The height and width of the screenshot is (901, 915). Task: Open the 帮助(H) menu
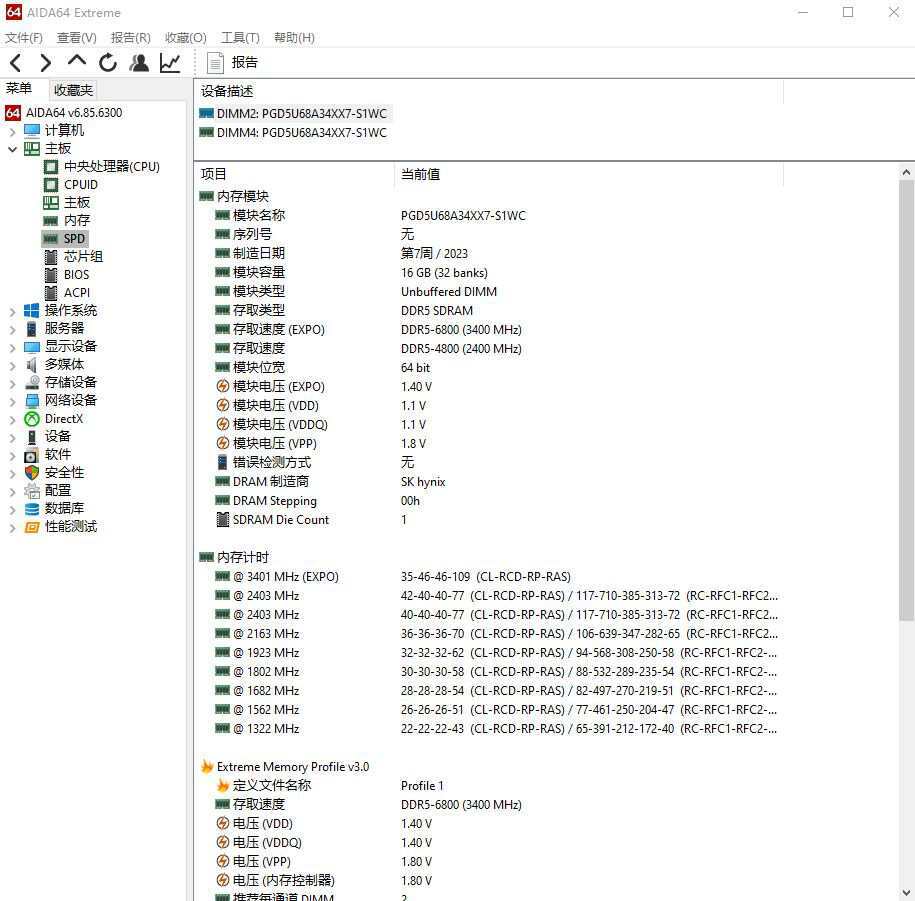click(294, 37)
